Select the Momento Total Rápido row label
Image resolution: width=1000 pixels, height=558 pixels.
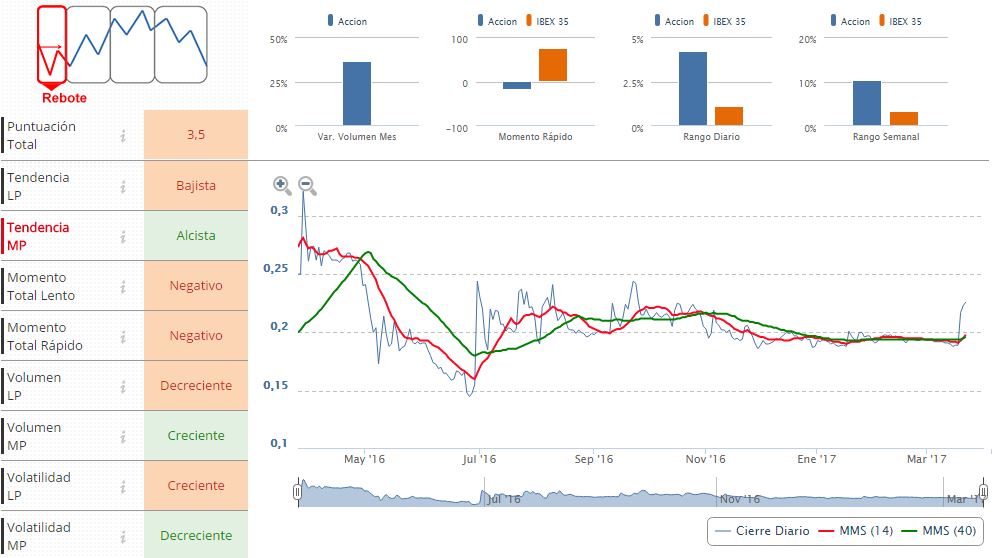coord(45,336)
